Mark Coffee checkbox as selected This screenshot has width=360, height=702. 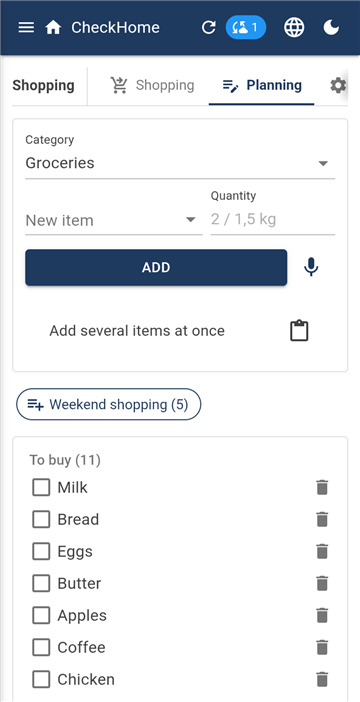(41, 647)
